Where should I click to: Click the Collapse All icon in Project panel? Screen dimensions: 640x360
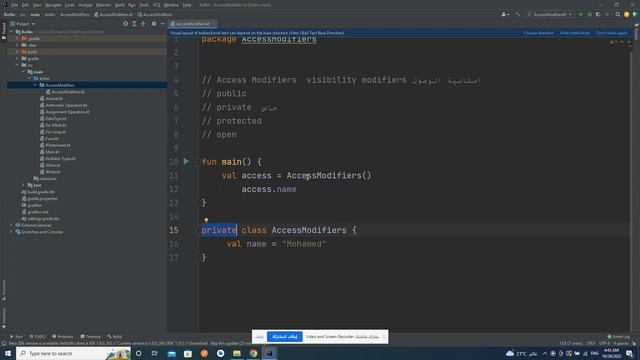[143, 24]
